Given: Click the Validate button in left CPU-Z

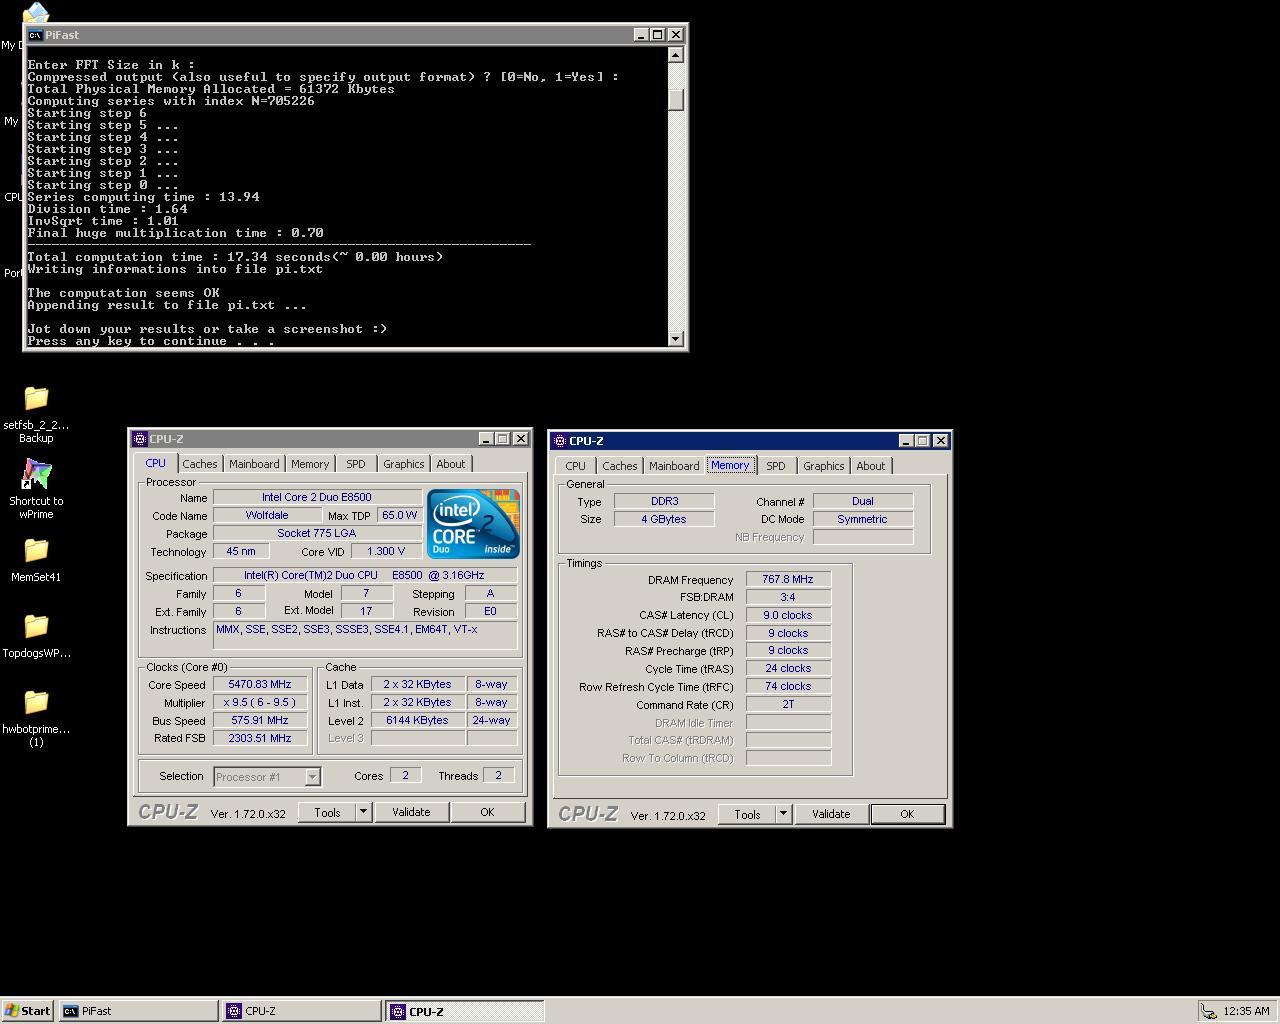Looking at the screenshot, I should (x=411, y=812).
